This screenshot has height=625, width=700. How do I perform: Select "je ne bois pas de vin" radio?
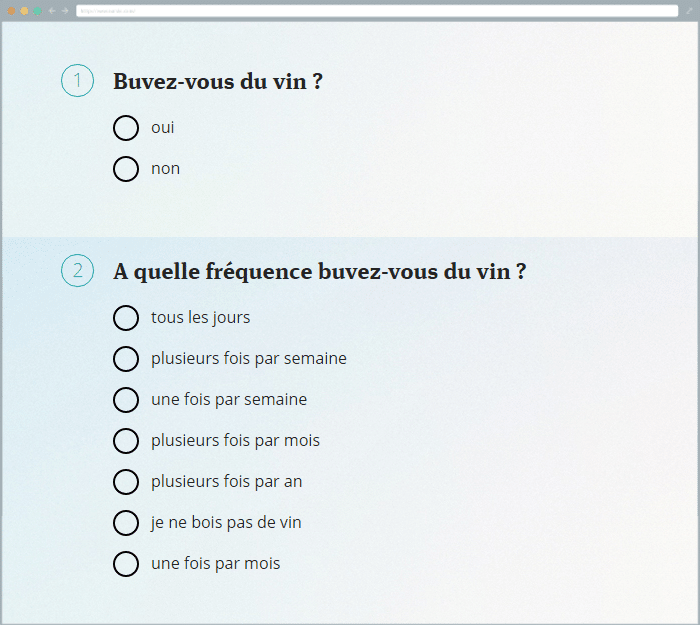(126, 523)
